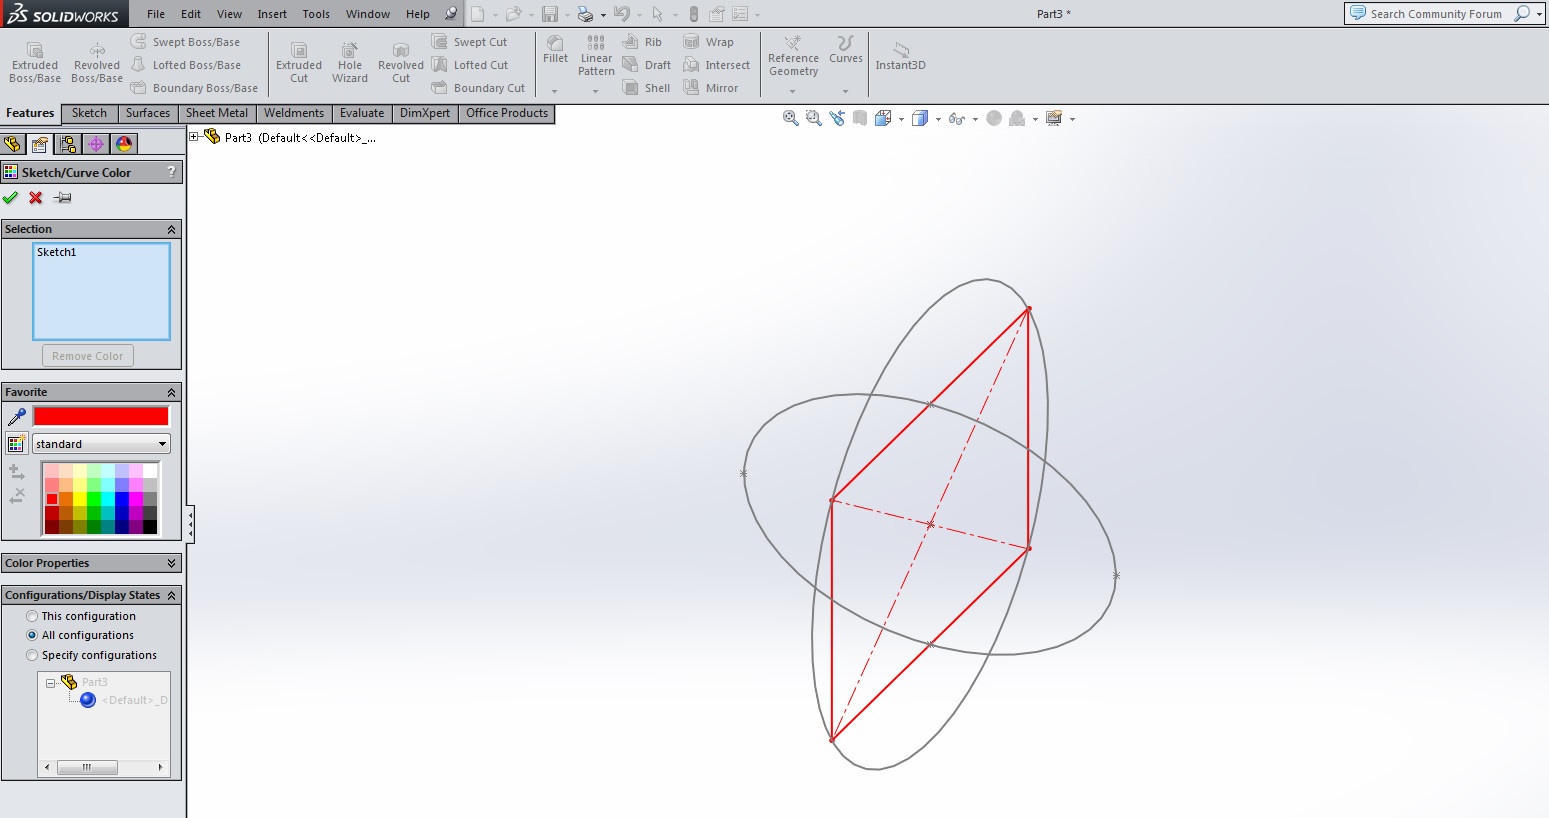Click the eyedropper color picker icon
This screenshot has height=818, width=1549.
(x=16, y=417)
